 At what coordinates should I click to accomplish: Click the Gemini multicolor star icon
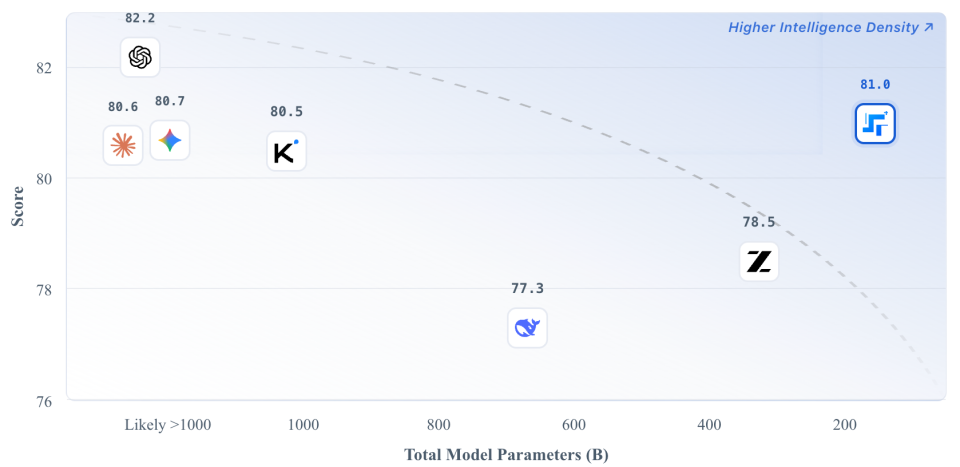(170, 140)
